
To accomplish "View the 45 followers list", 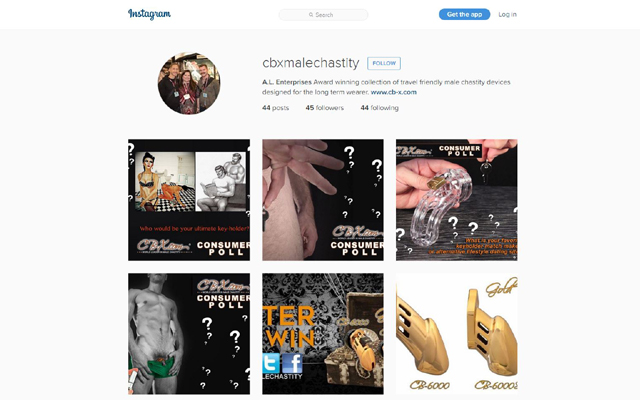I will (x=325, y=108).
